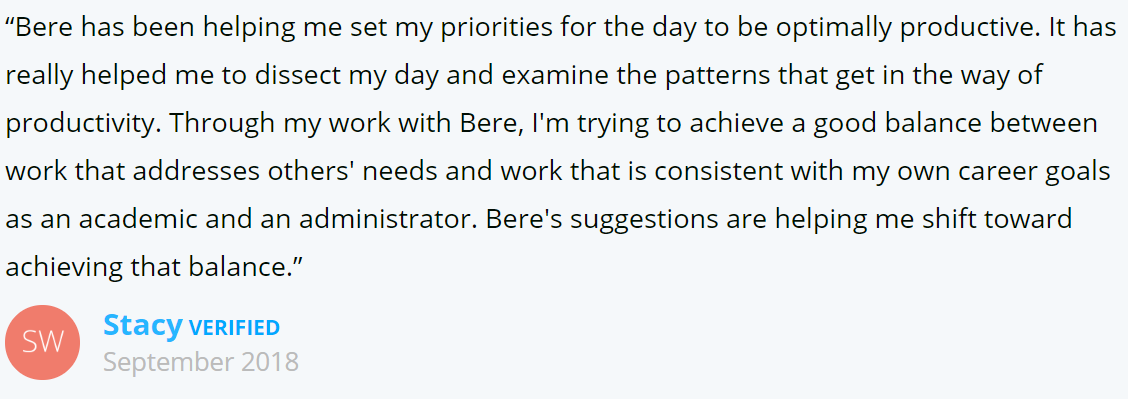Click the phrase "good balance between"
1128x399 pixels.
click(x=955, y=123)
